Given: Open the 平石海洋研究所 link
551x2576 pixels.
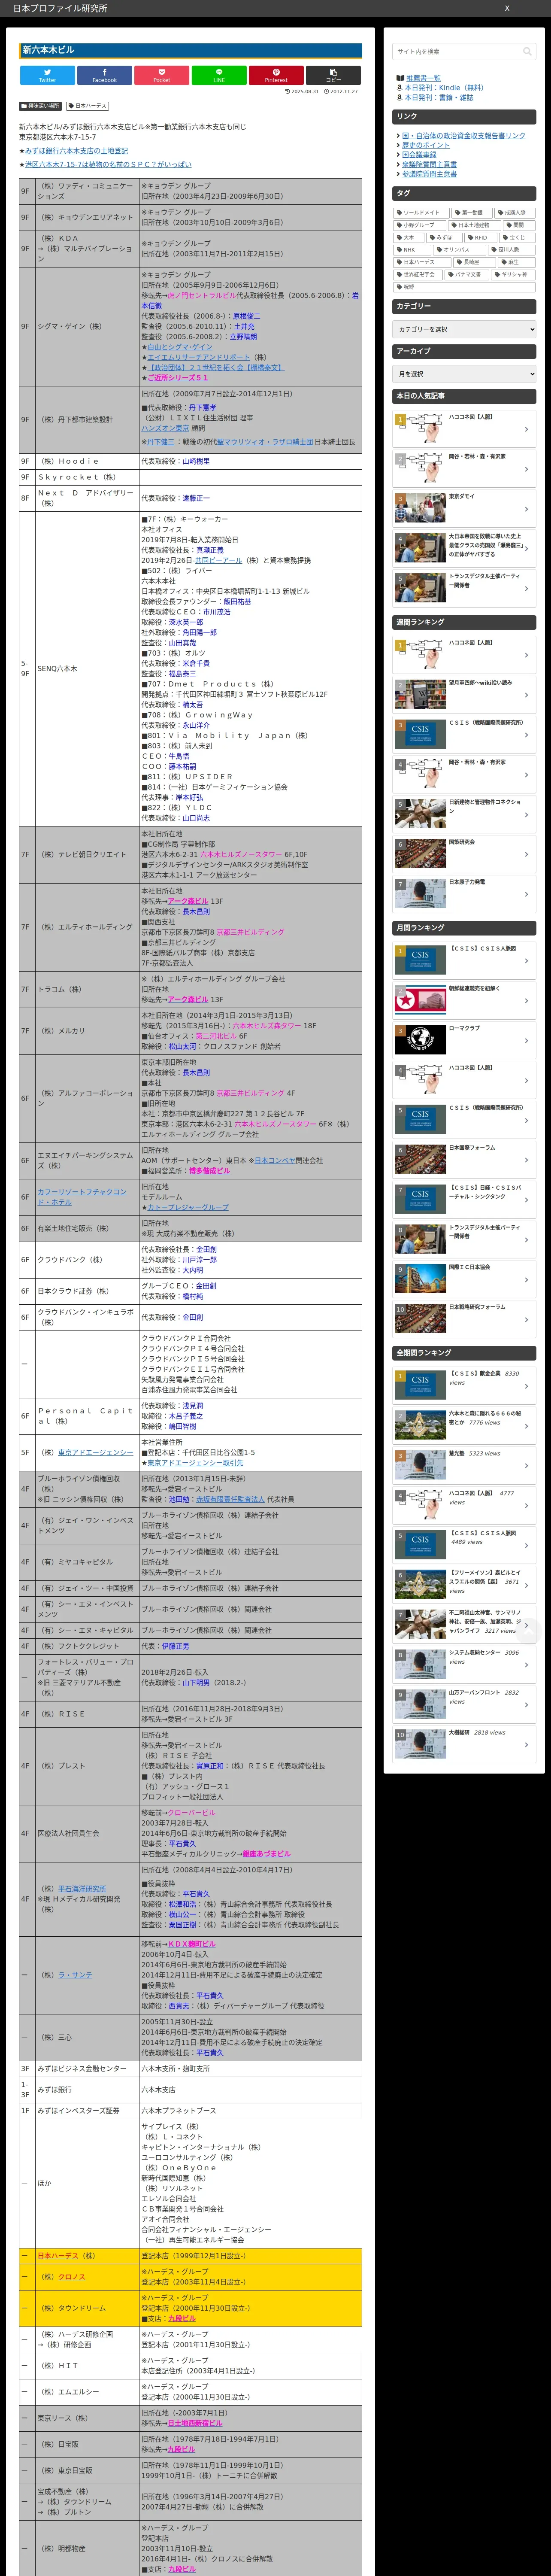Looking at the screenshot, I should coord(82,1889).
